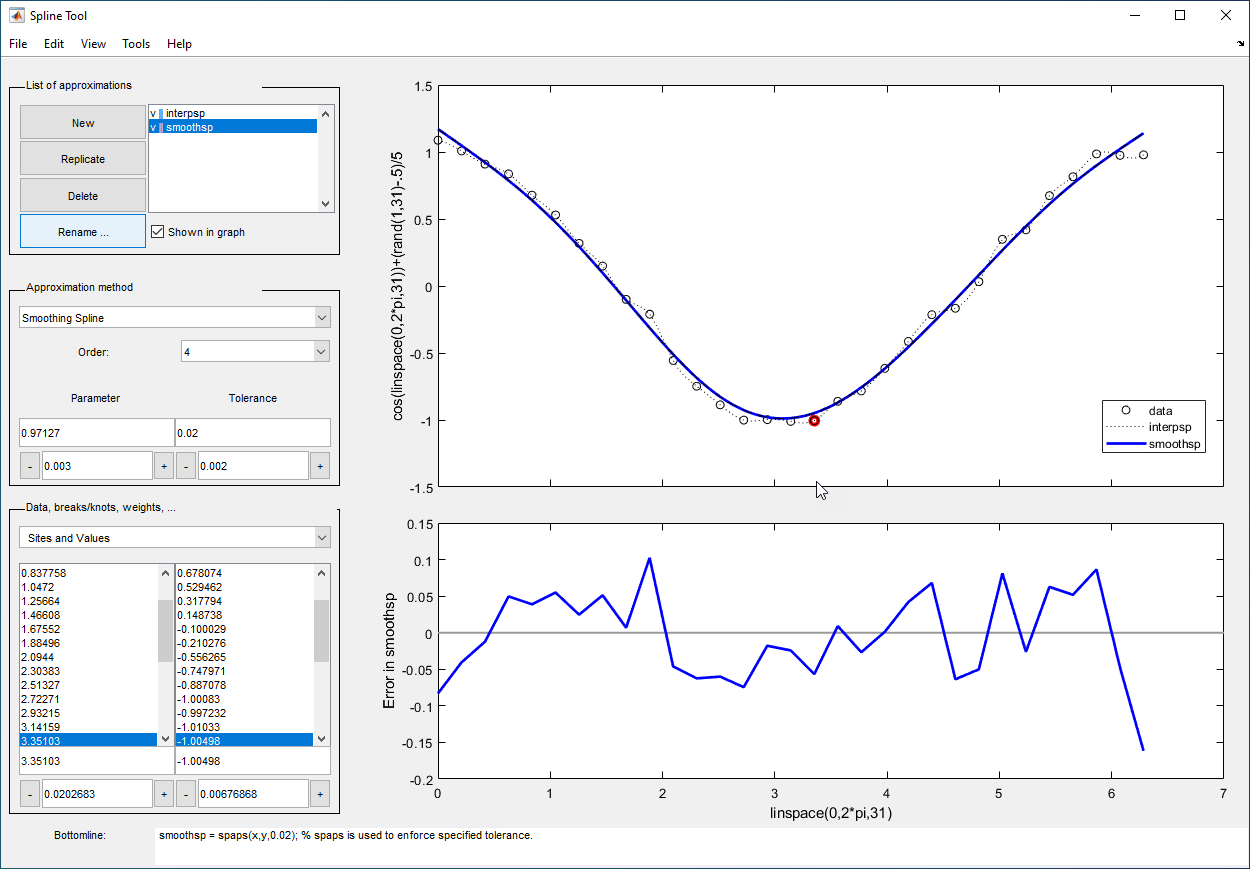This screenshot has width=1250, height=869.
Task: Click the sites list vertical scrollbar thumb
Action: pyautogui.click(x=165, y=631)
